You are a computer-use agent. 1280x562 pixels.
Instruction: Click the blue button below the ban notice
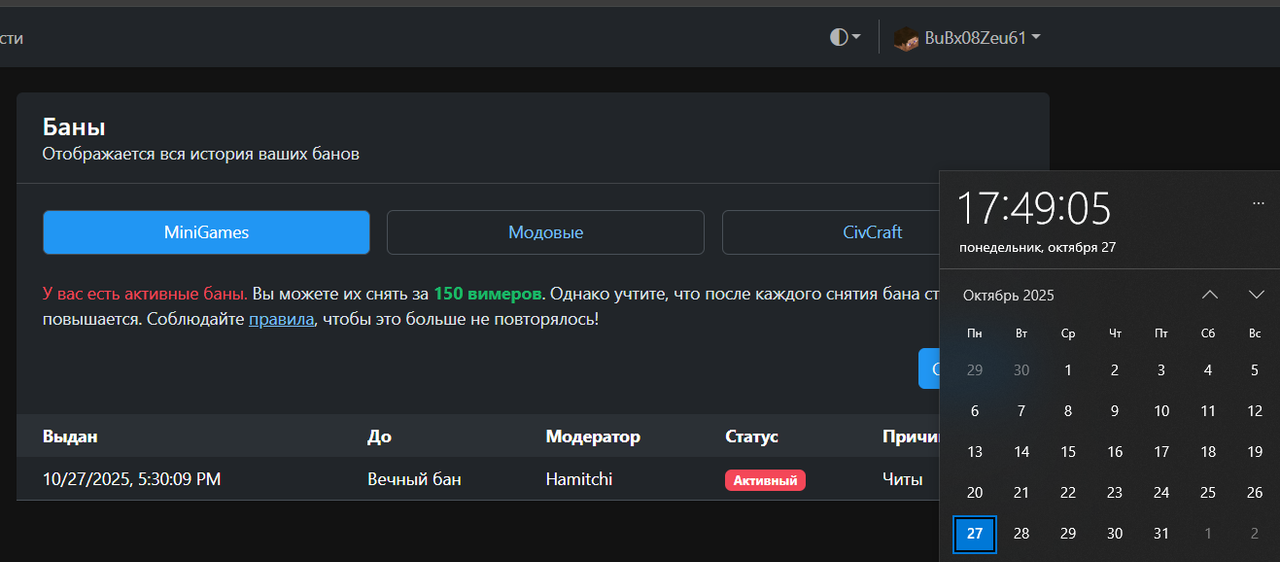[x=929, y=369]
